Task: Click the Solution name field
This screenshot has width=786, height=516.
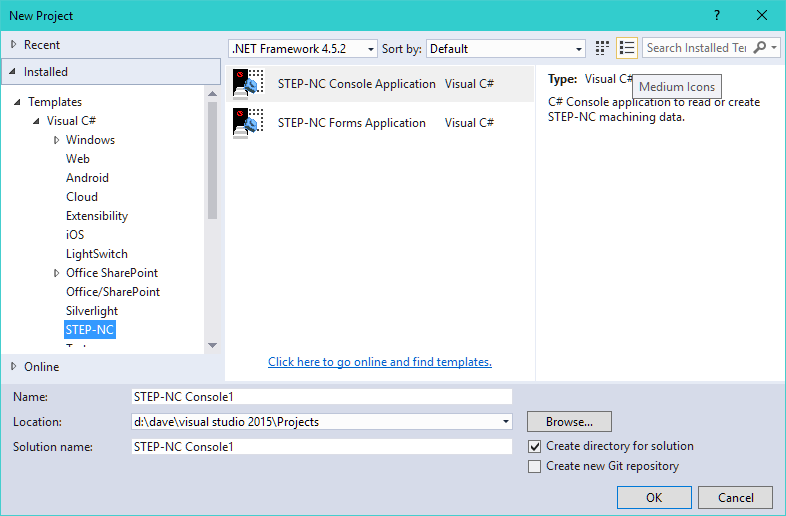Action: click(322, 447)
